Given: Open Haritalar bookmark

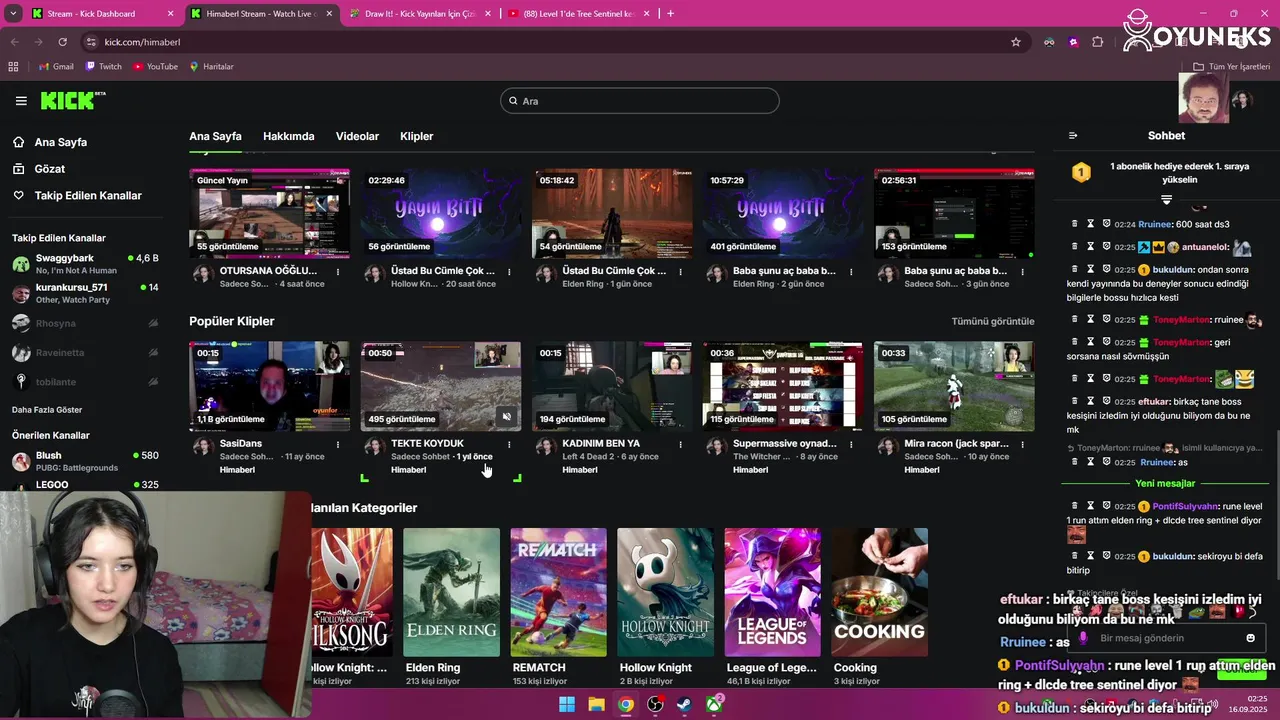Looking at the screenshot, I should 211,67.
